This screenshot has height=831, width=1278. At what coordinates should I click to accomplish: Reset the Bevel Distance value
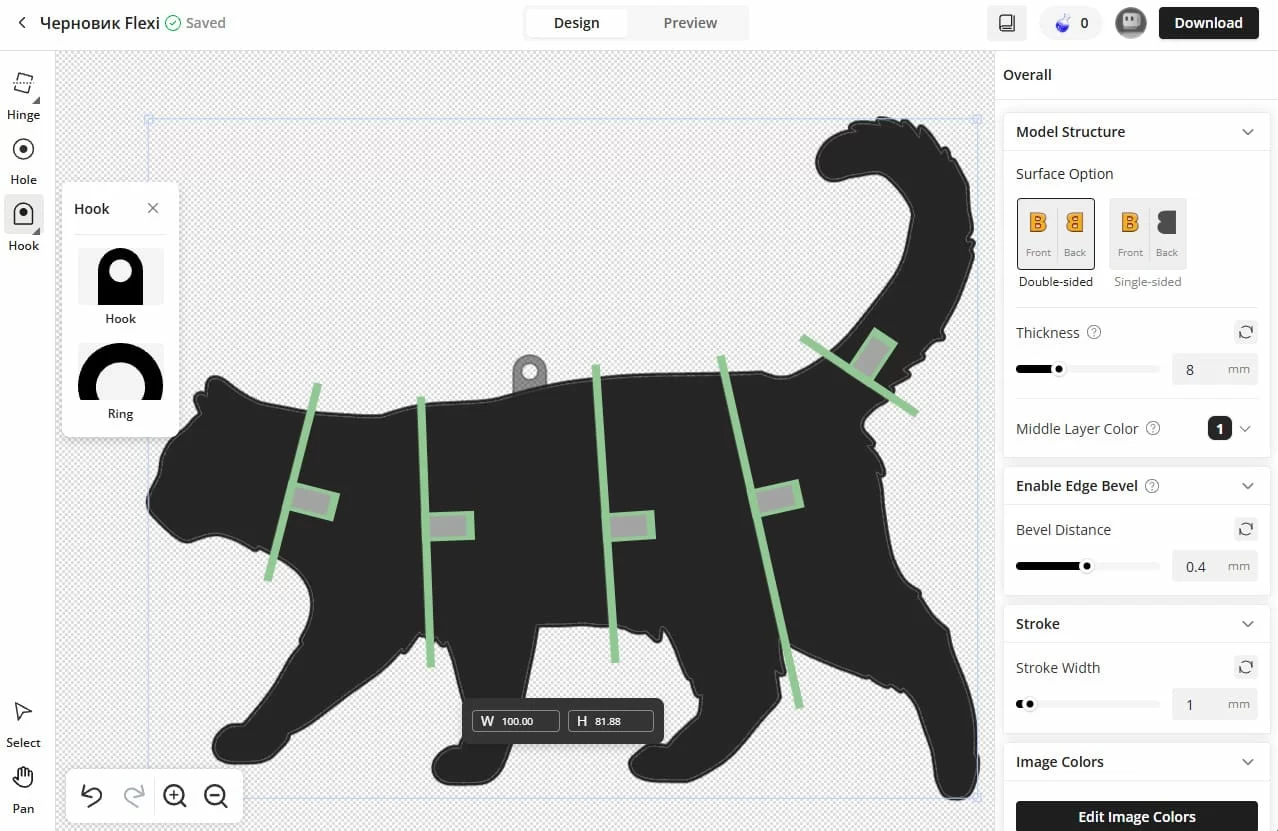1245,529
